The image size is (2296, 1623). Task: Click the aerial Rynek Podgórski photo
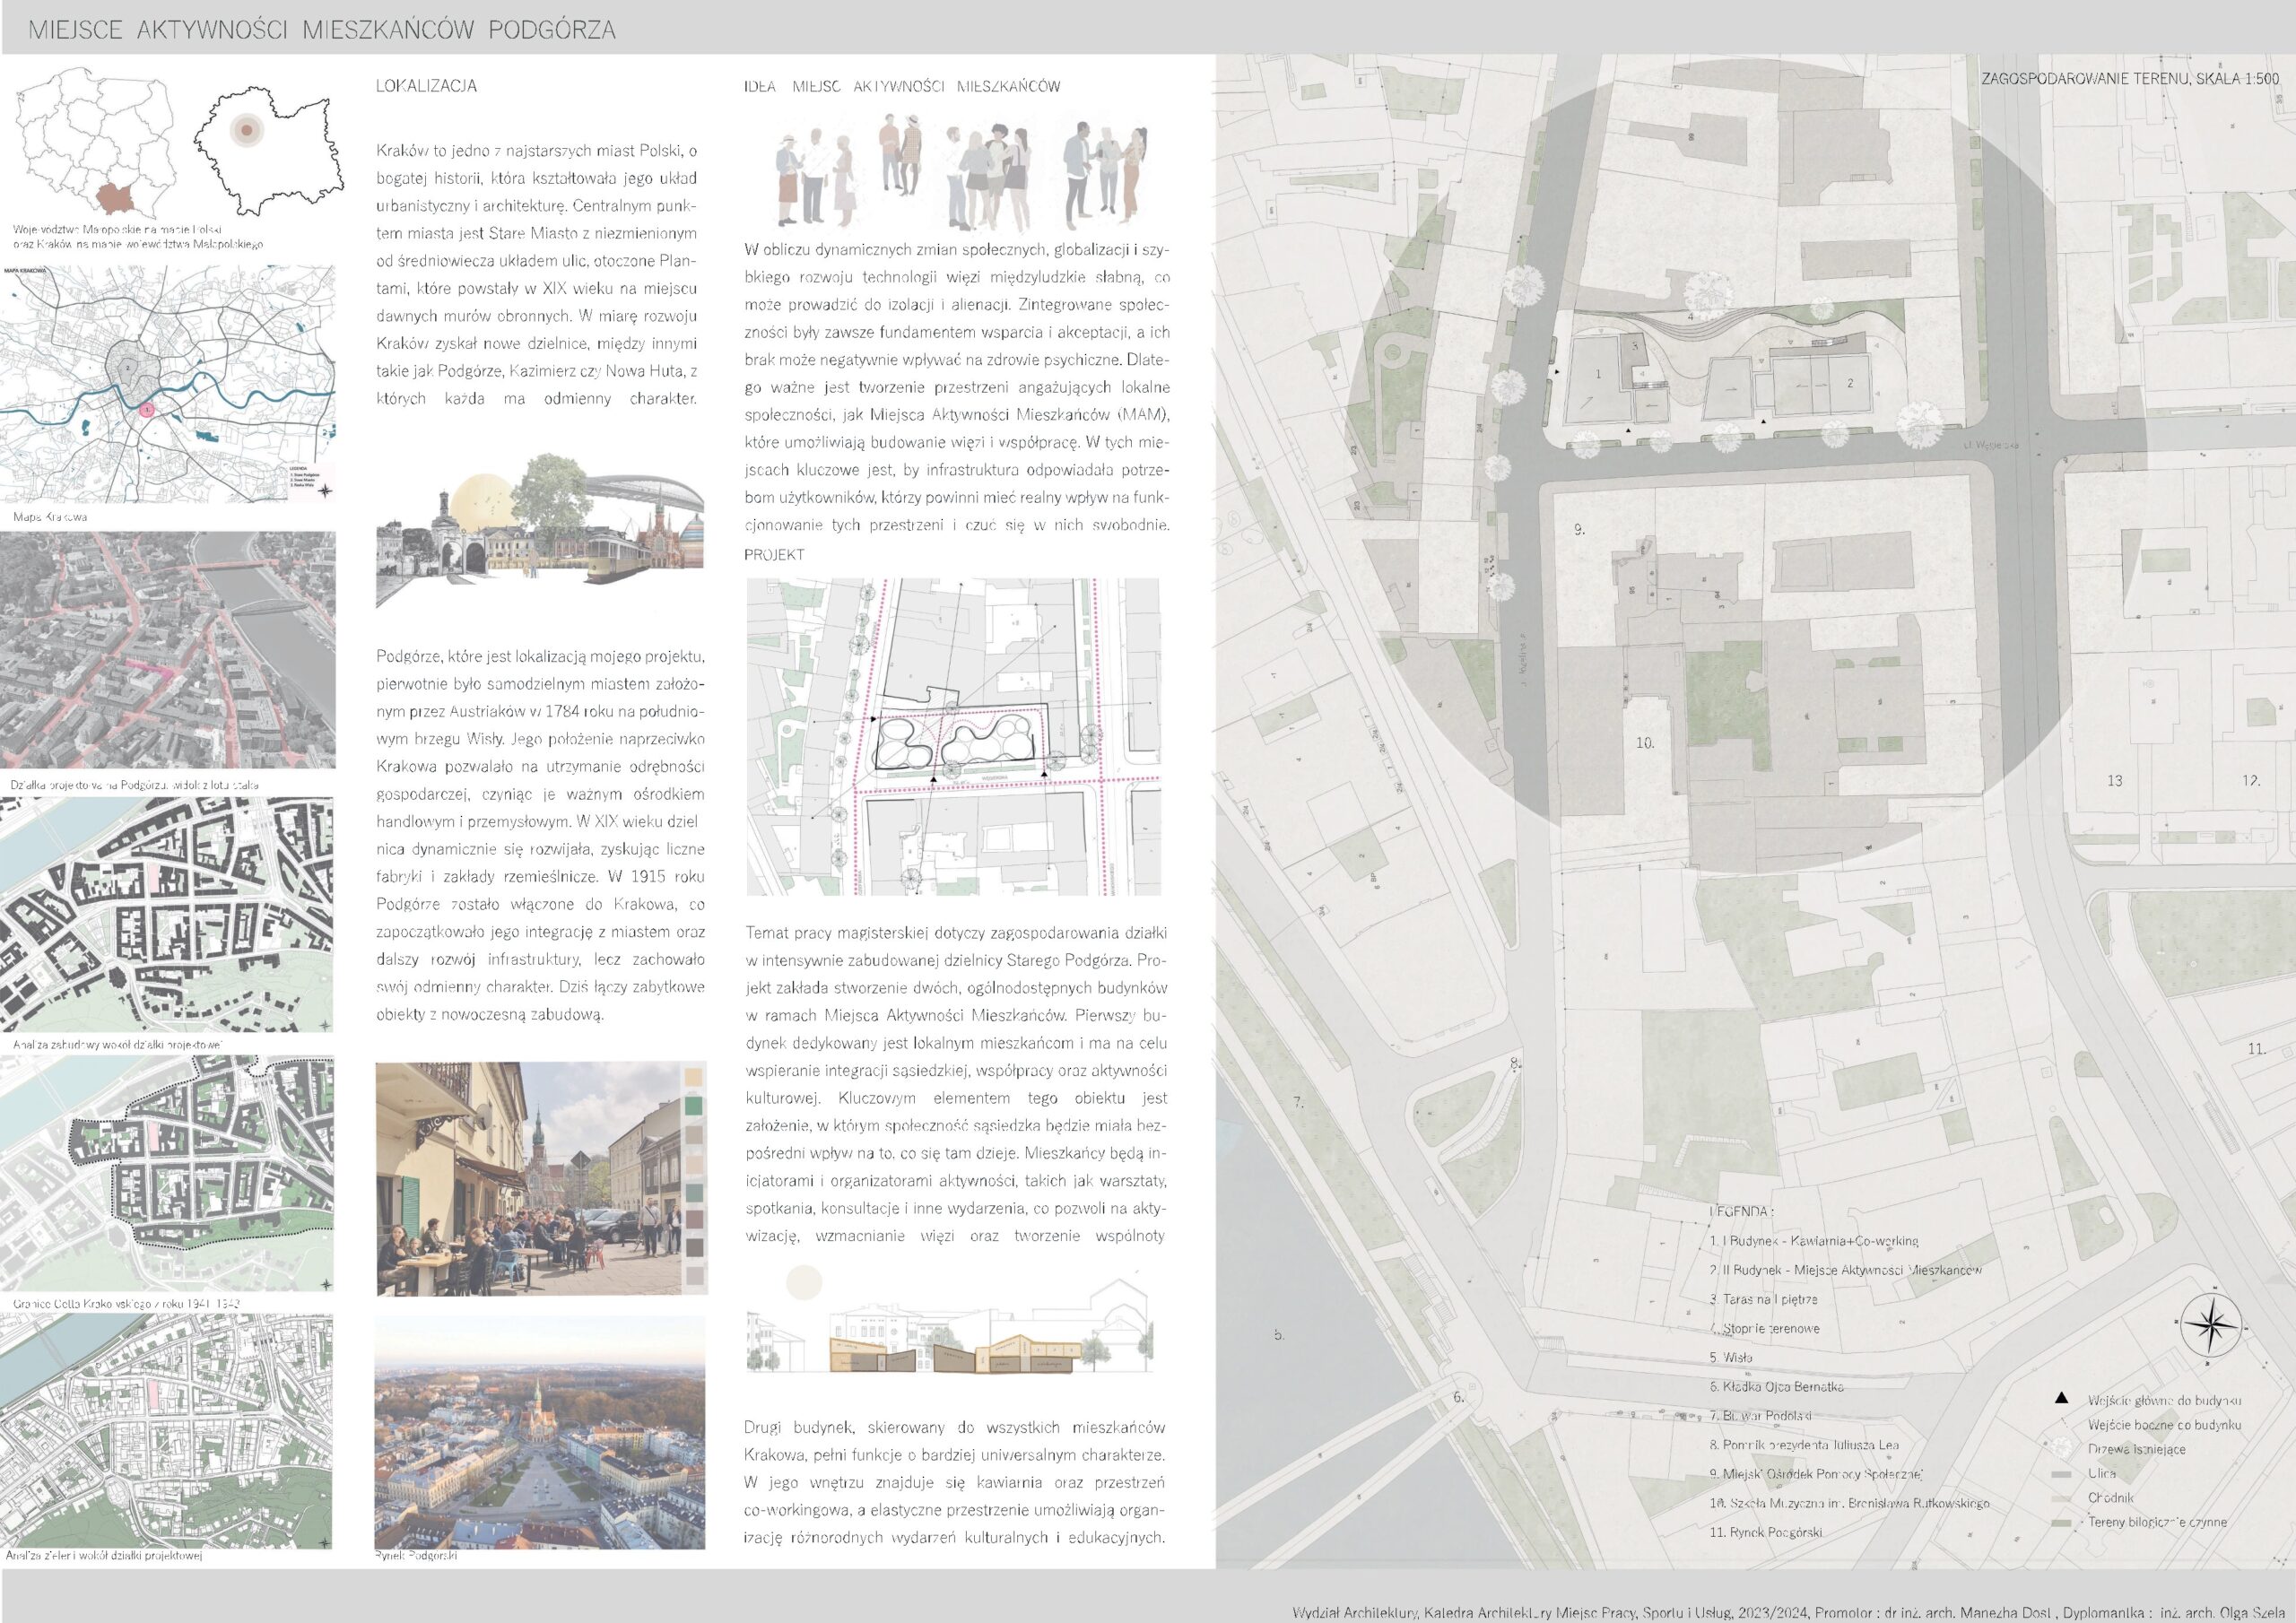click(x=539, y=1432)
